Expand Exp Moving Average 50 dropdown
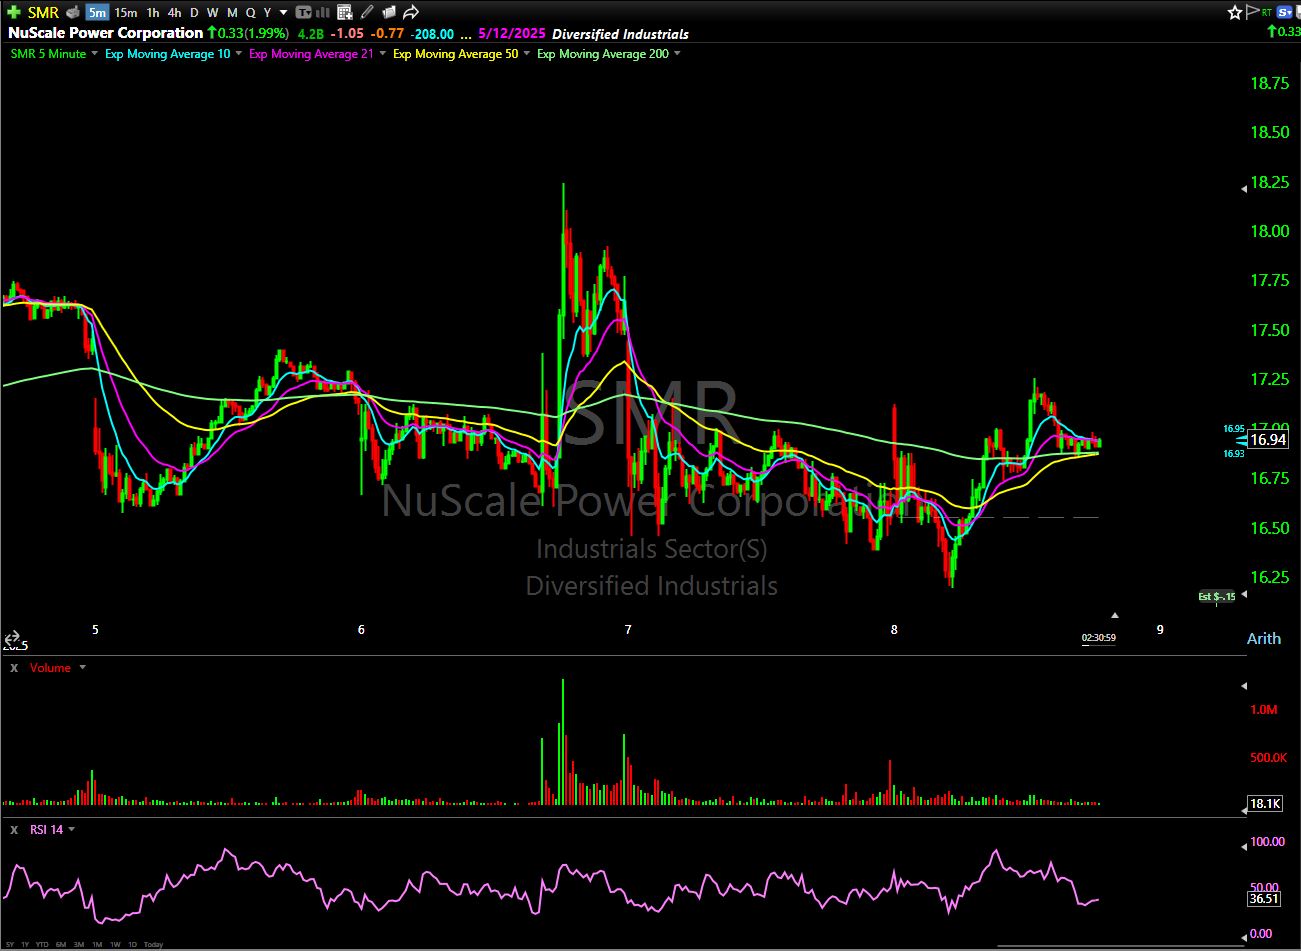This screenshot has height=951, width=1301. pos(527,54)
